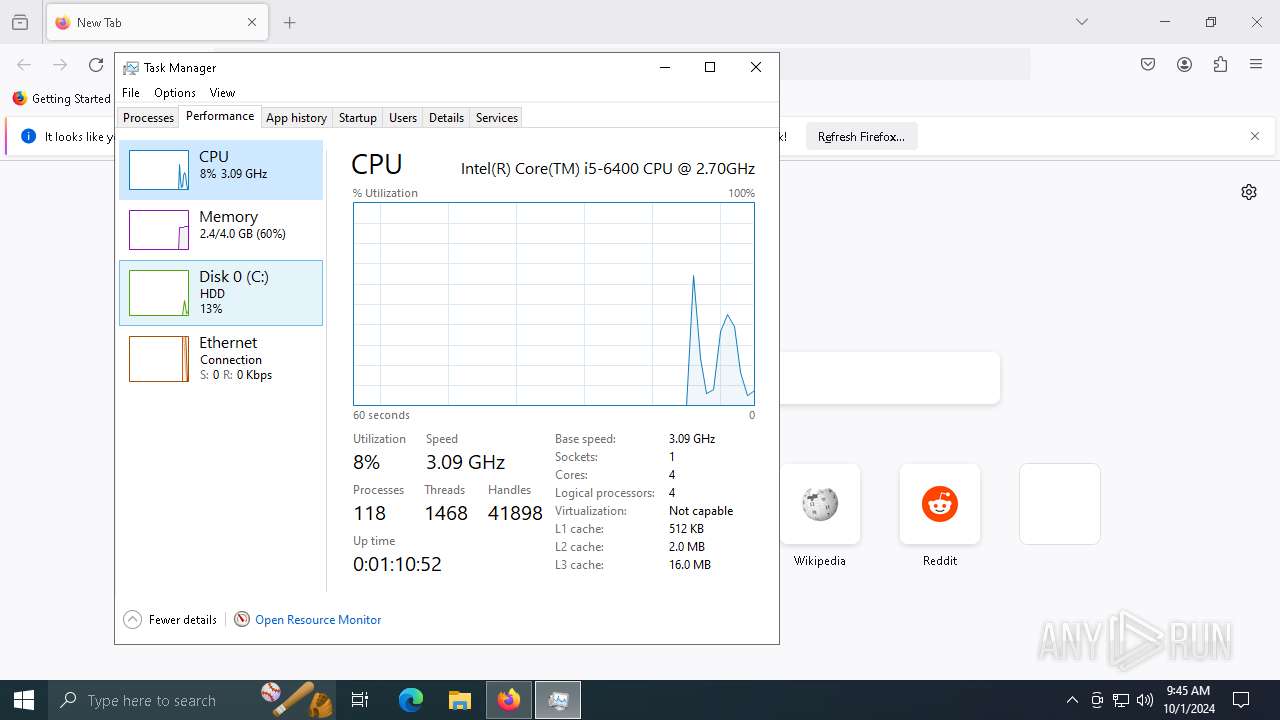Open Resource Monitor link
The width and height of the screenshot is (1280, 720).
tap(318, 620)
